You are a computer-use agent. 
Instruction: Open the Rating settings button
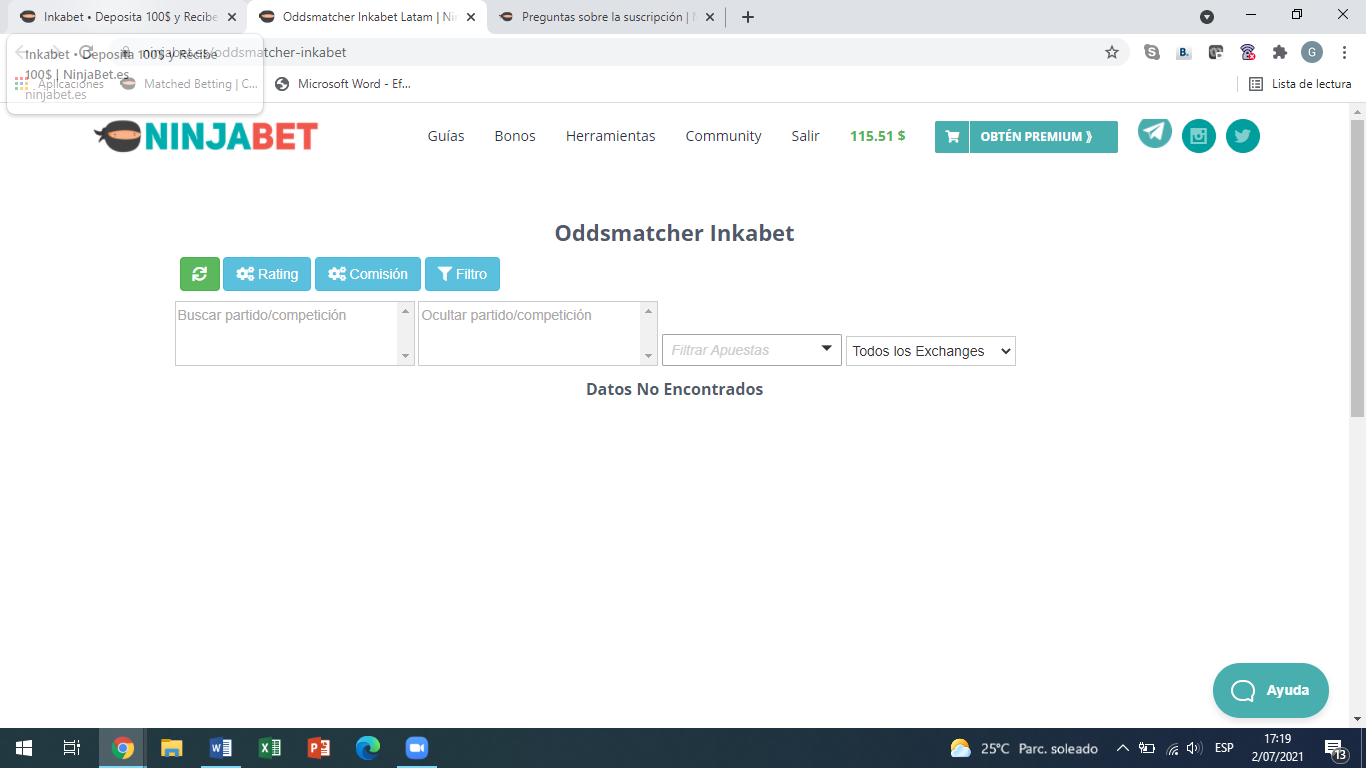tap(267, 274)
